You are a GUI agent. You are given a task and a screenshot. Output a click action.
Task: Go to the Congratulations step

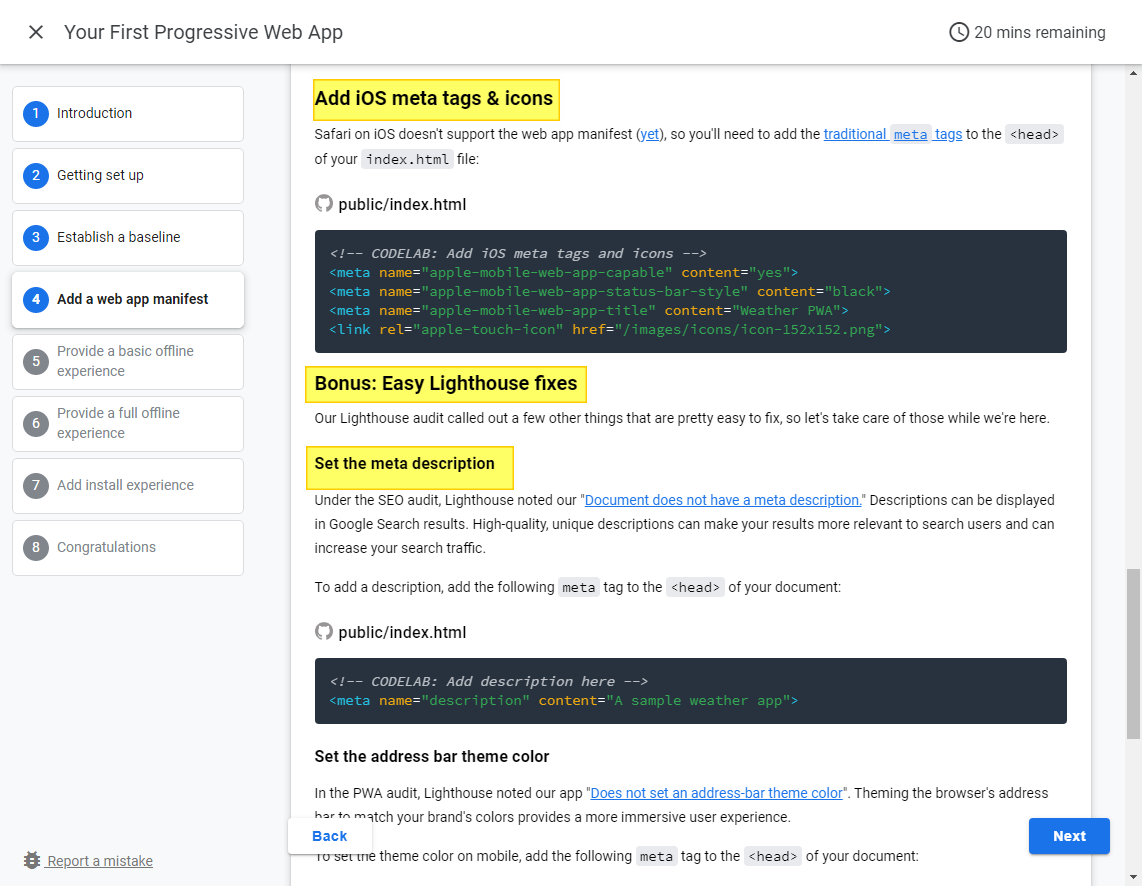127,547
